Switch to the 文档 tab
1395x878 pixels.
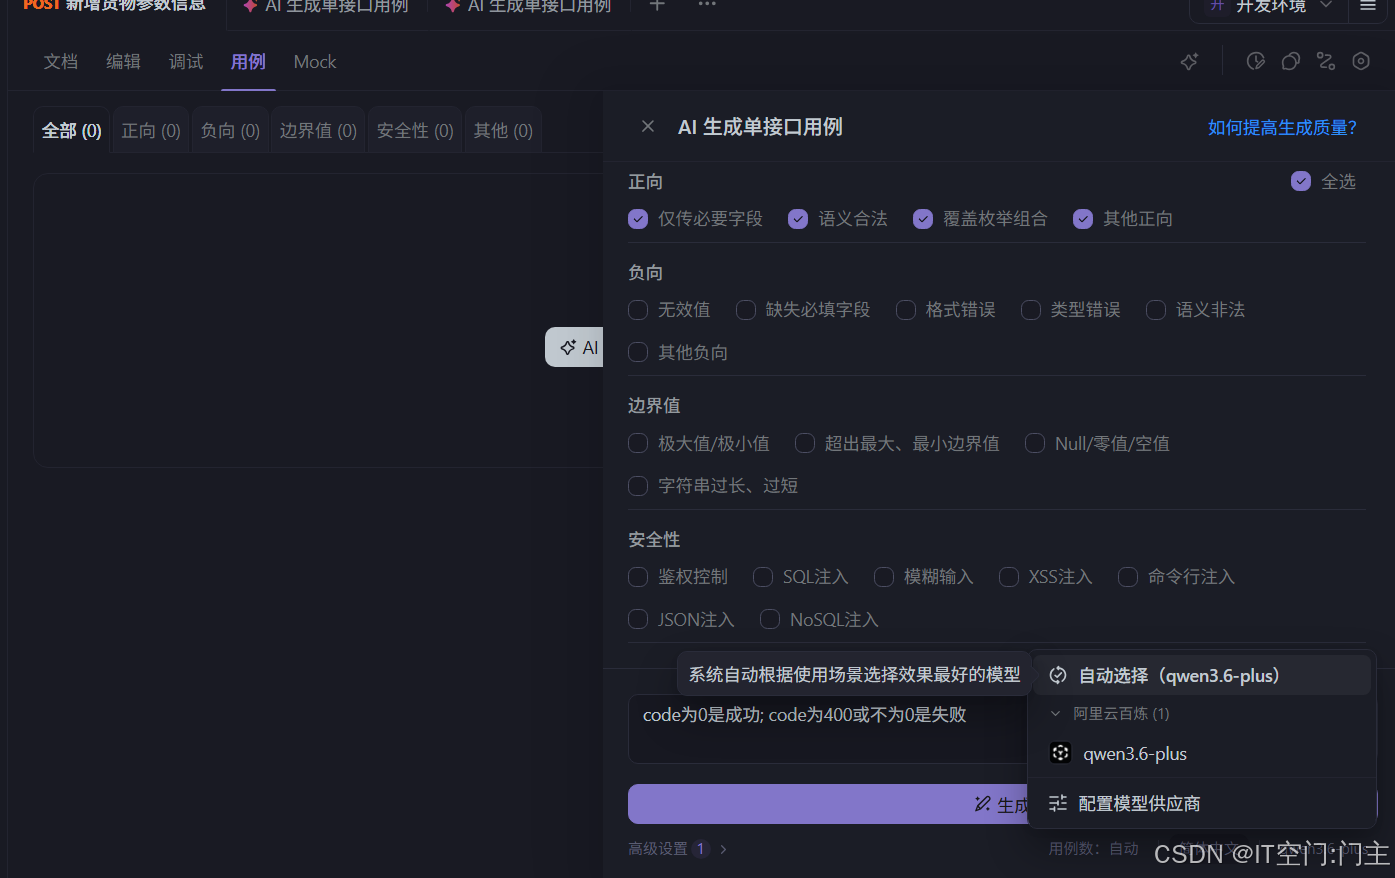coord(61,62)
